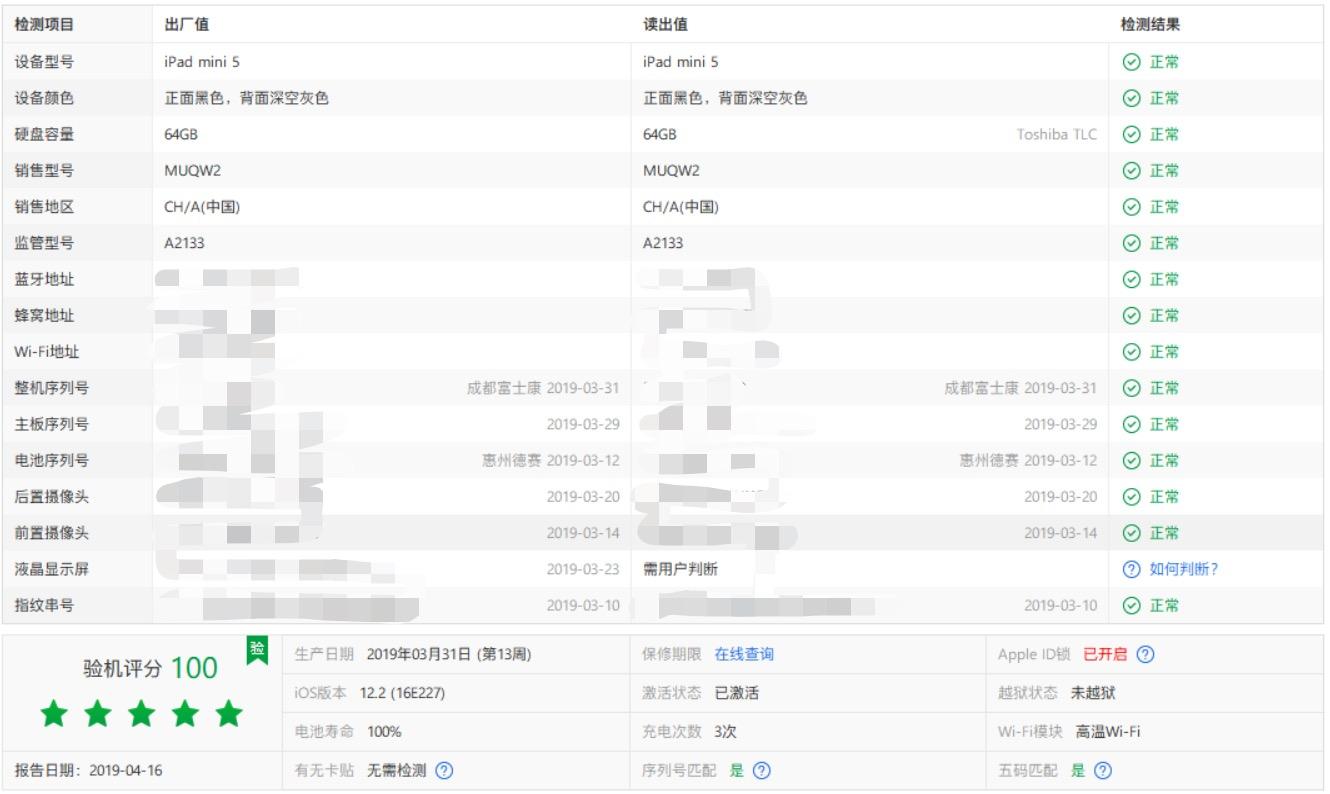The image size is (1330, 794).
Task: Open the 在线查询 warranty link
Action: 744,654
